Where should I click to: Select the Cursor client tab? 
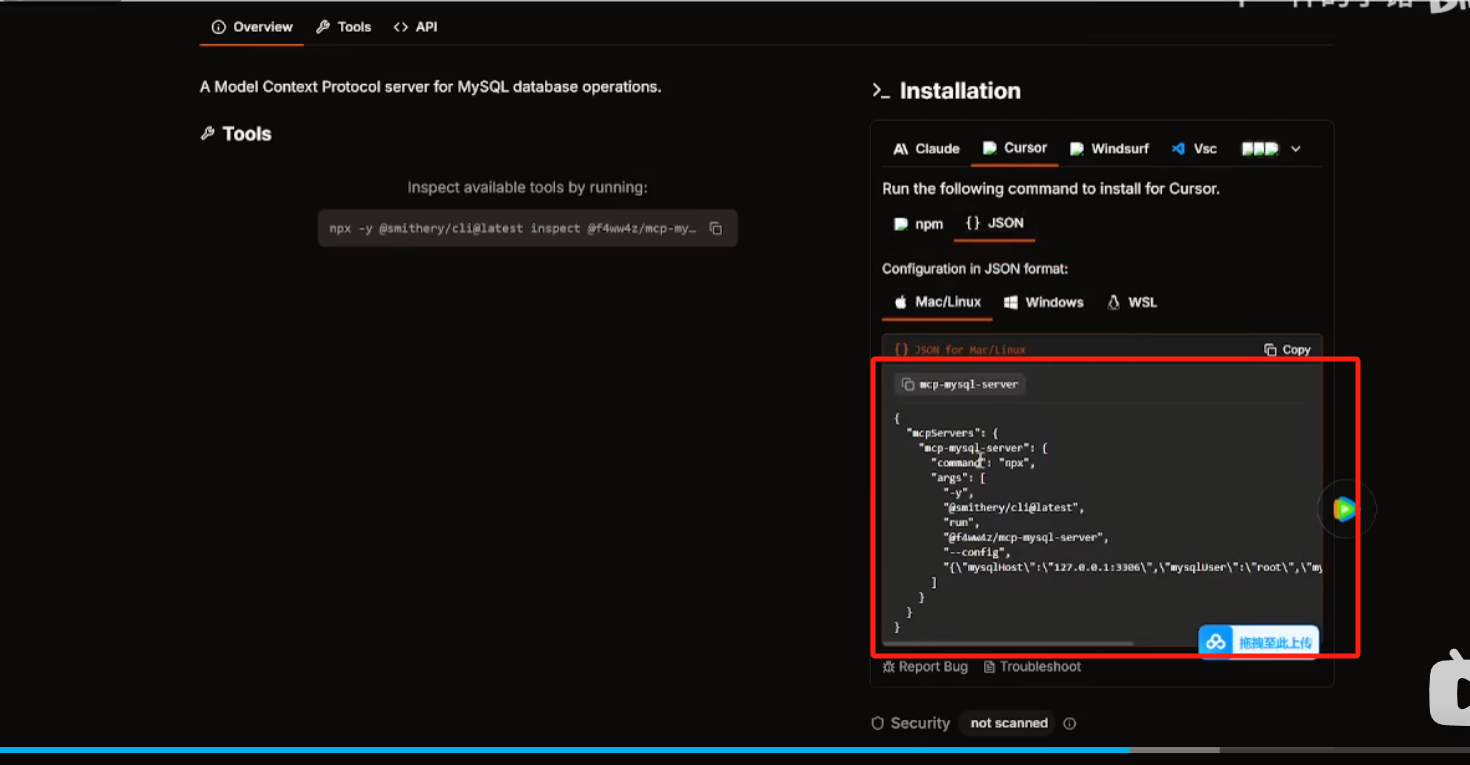click(x=1015, y=148)
